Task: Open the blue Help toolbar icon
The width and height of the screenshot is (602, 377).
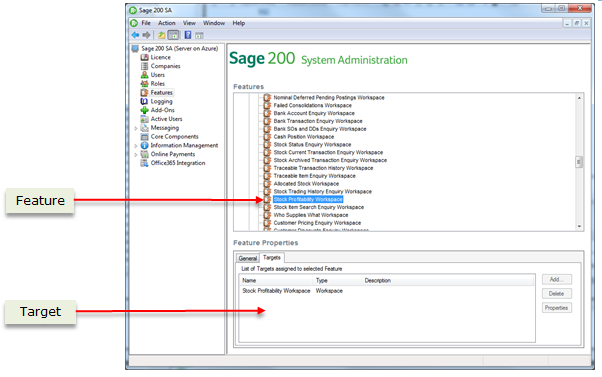Action: (188, 35)
